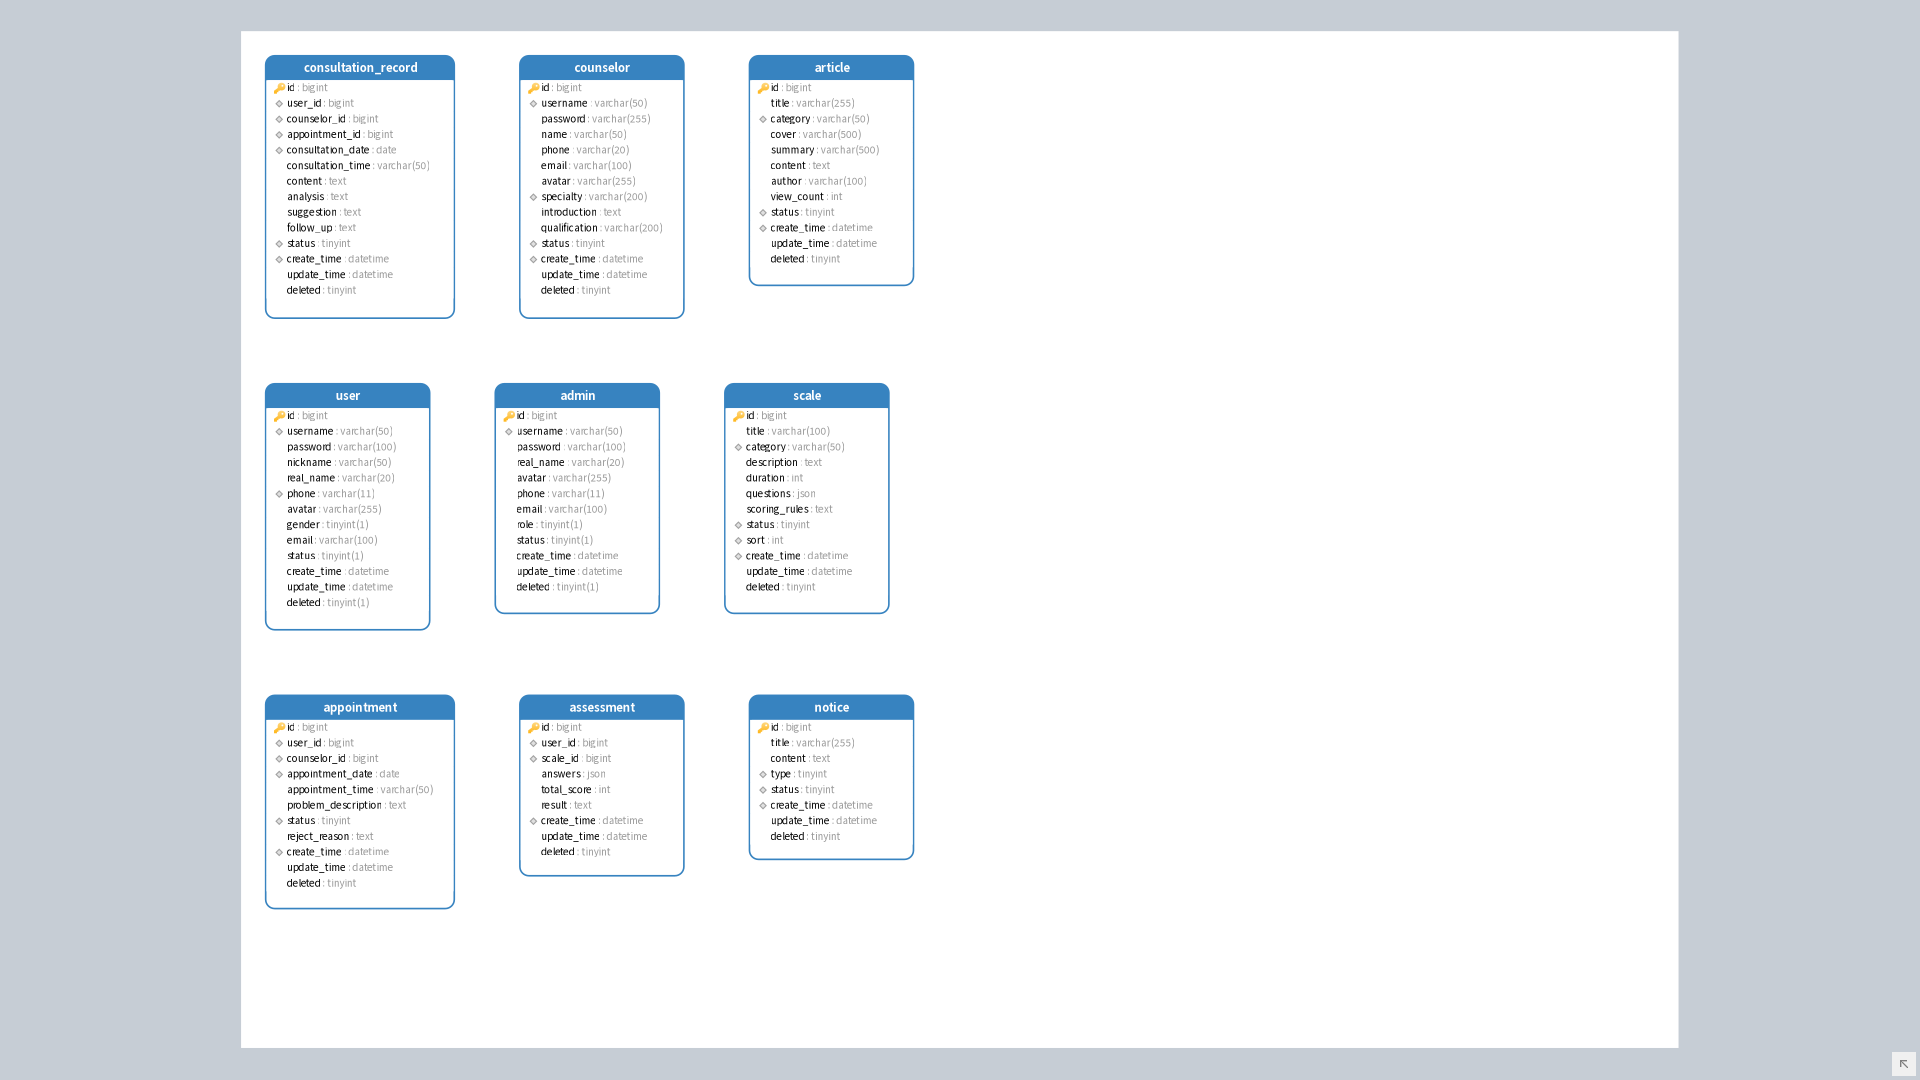Select the article table title bar
This screenshot has height=1080, width=1920.
click(x=831, y=68)
